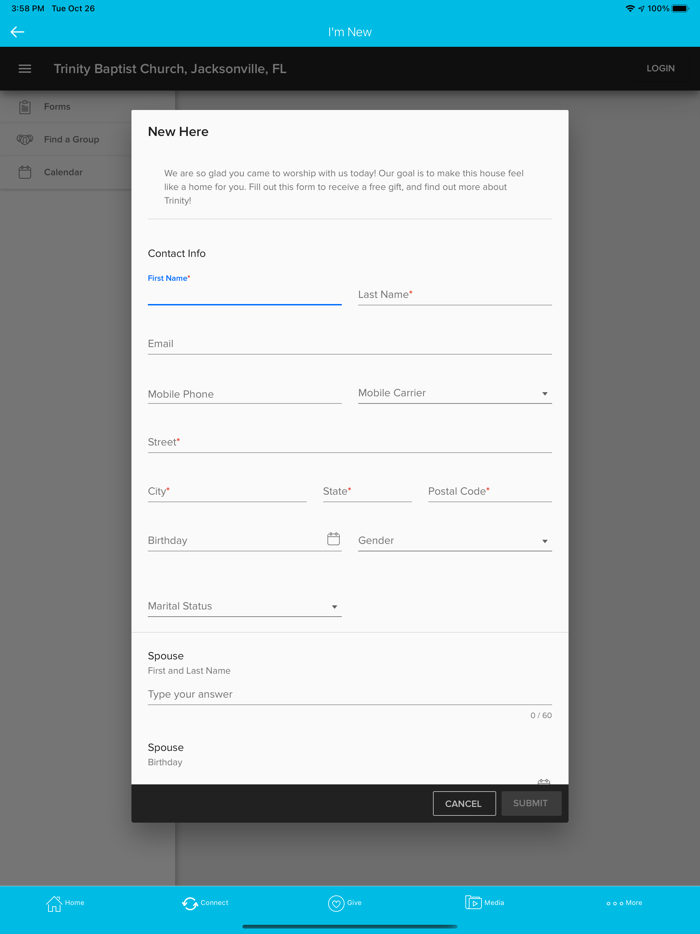This screenshot has width=700, height=934.
Task: Tap the Connect arrows icon
Action: click(x=190, y=904)
